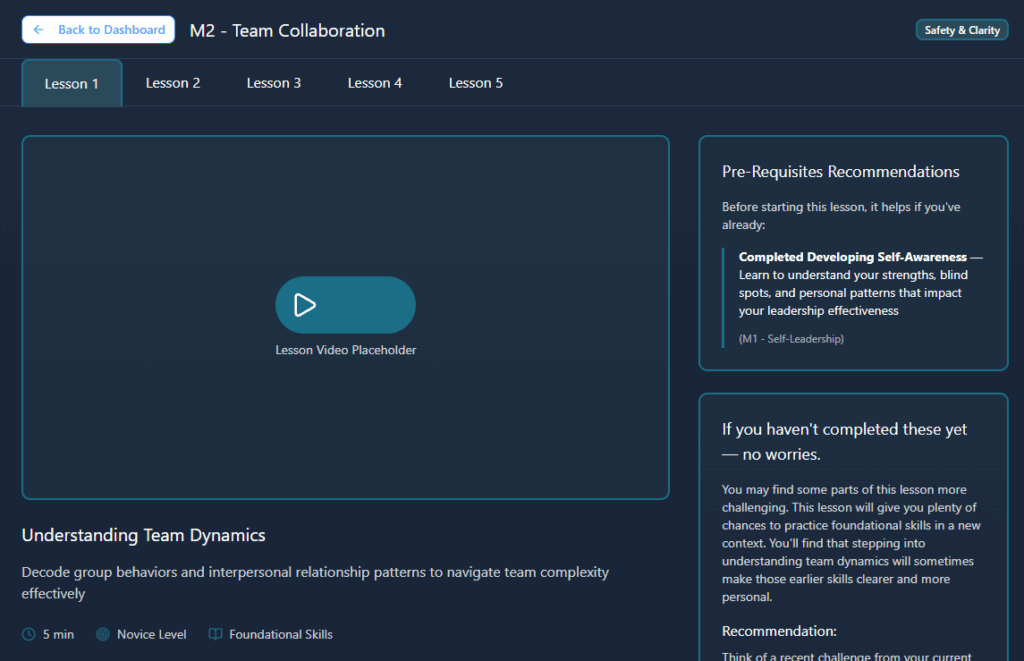
Task: Go to the Lesson 4 tab
Action: (x=375, y=83)
